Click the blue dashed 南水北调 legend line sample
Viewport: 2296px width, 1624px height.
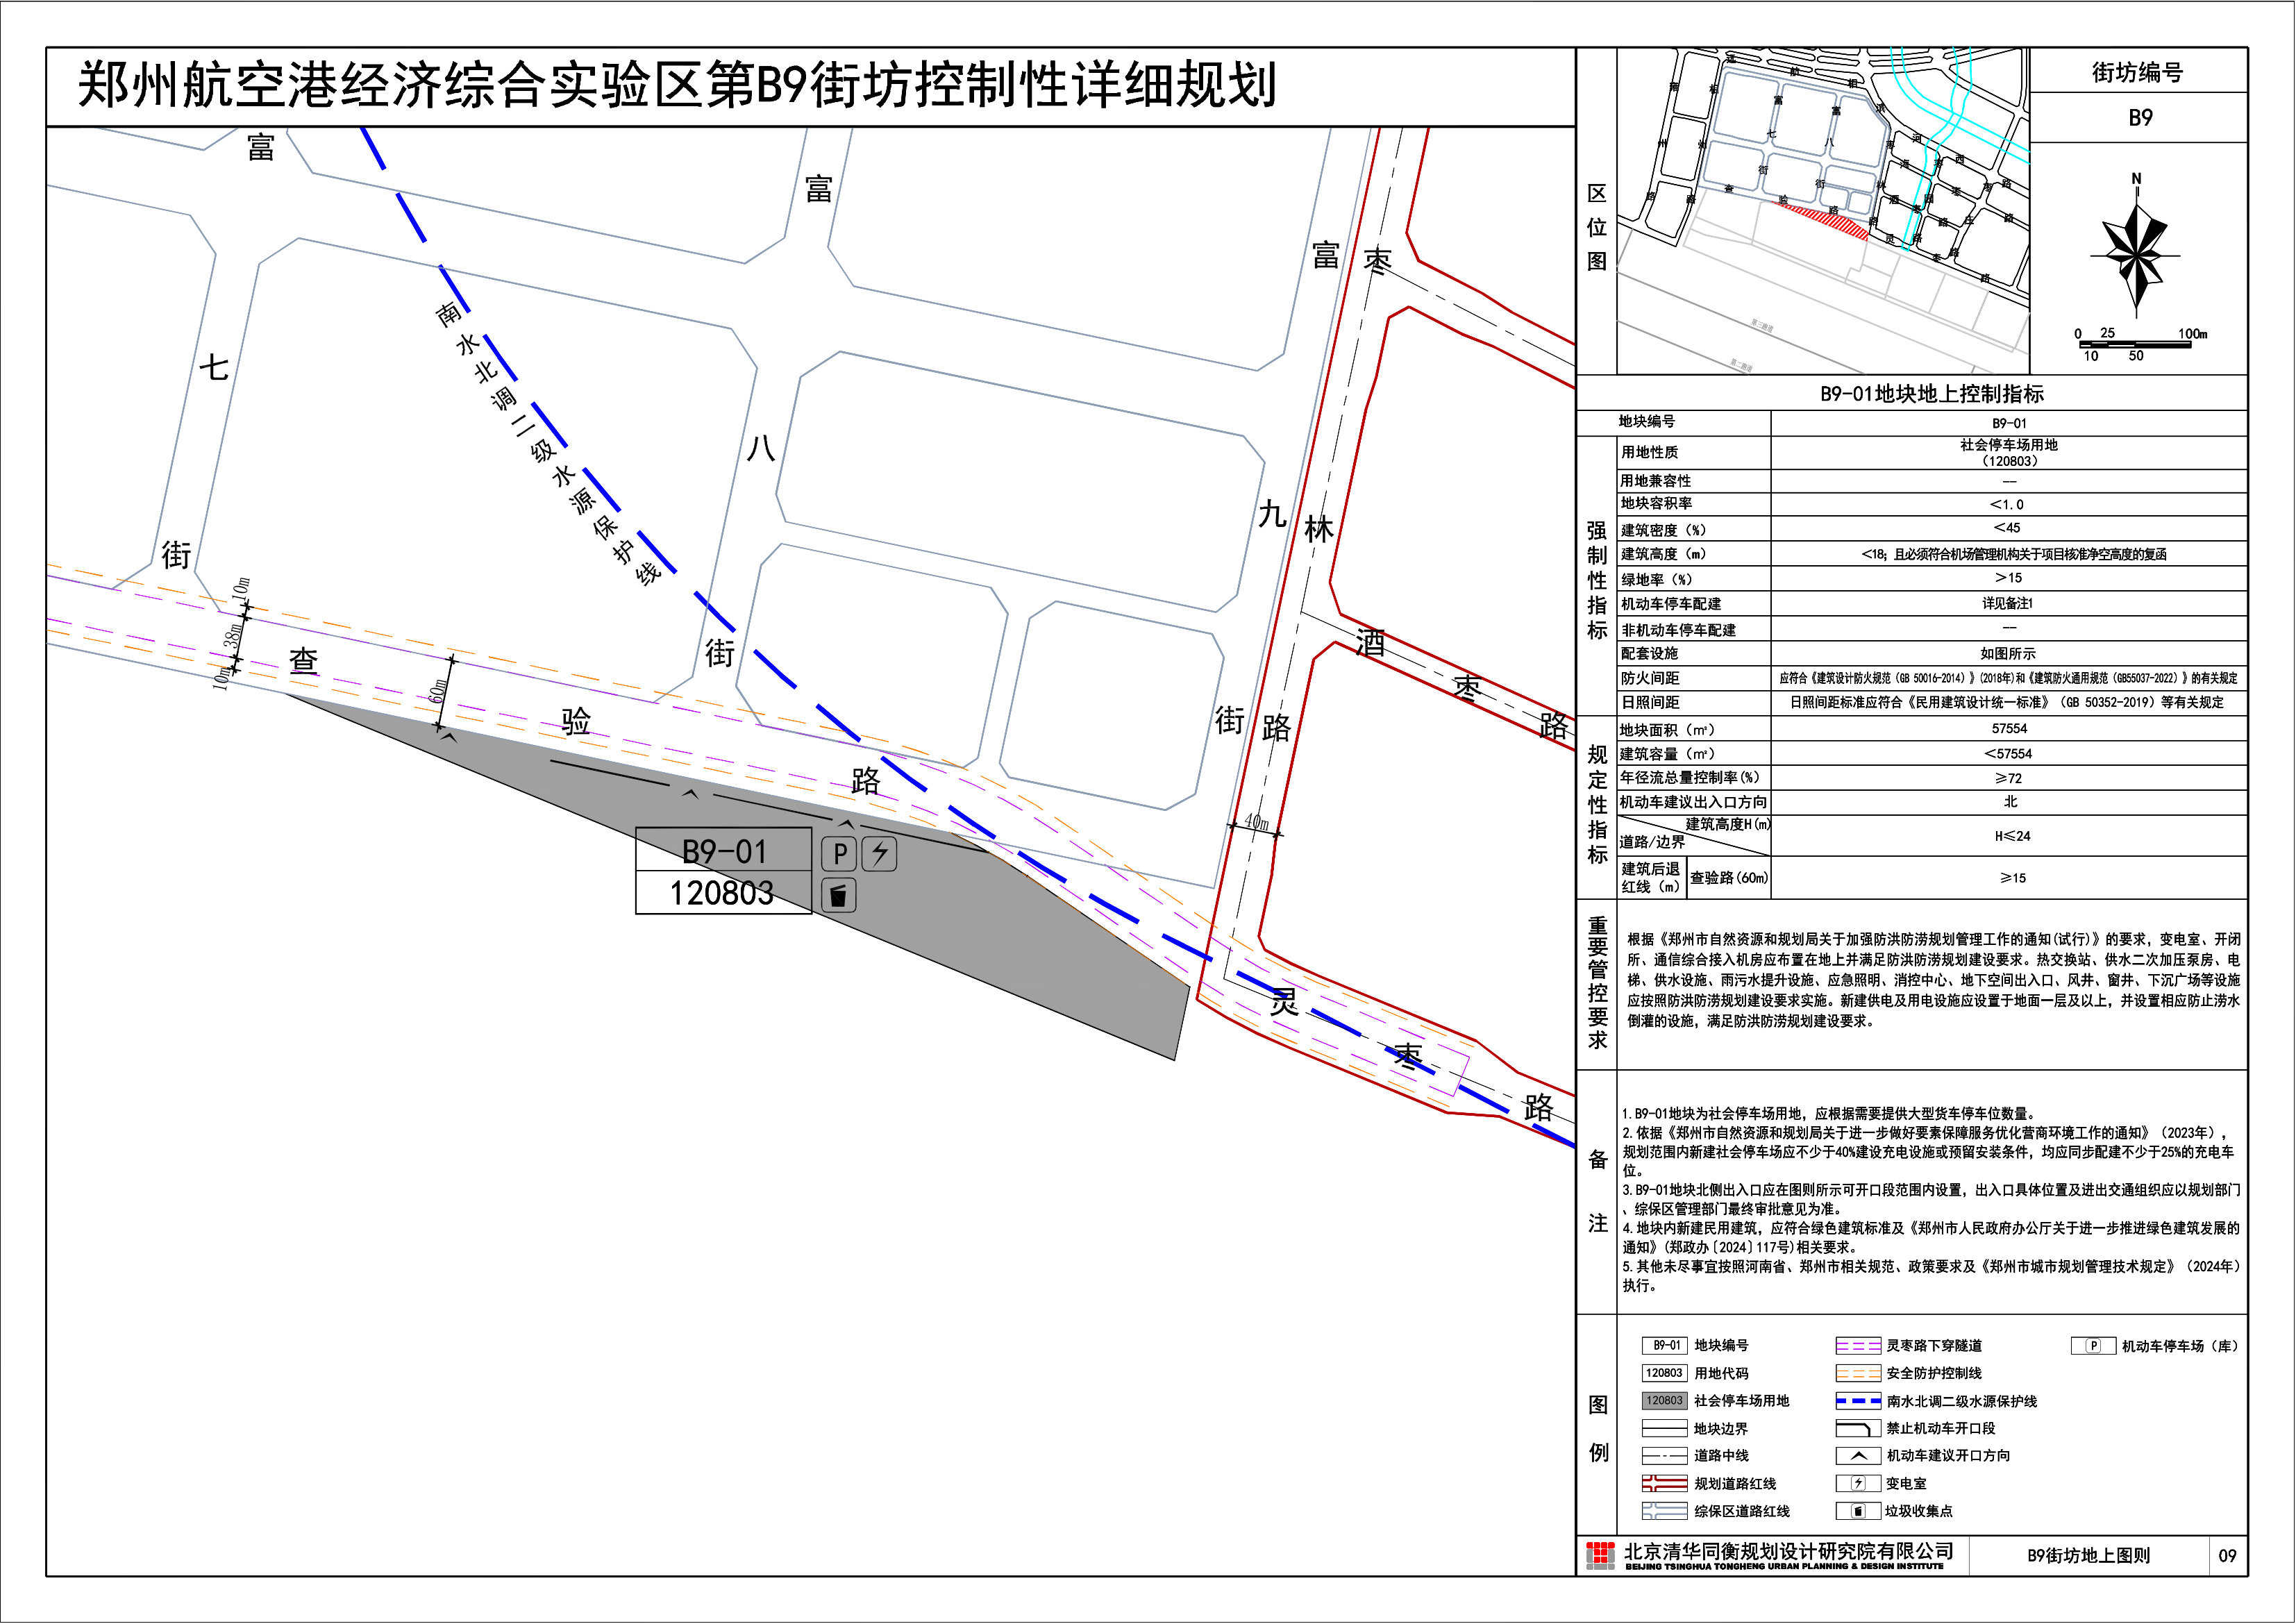1858,1401
